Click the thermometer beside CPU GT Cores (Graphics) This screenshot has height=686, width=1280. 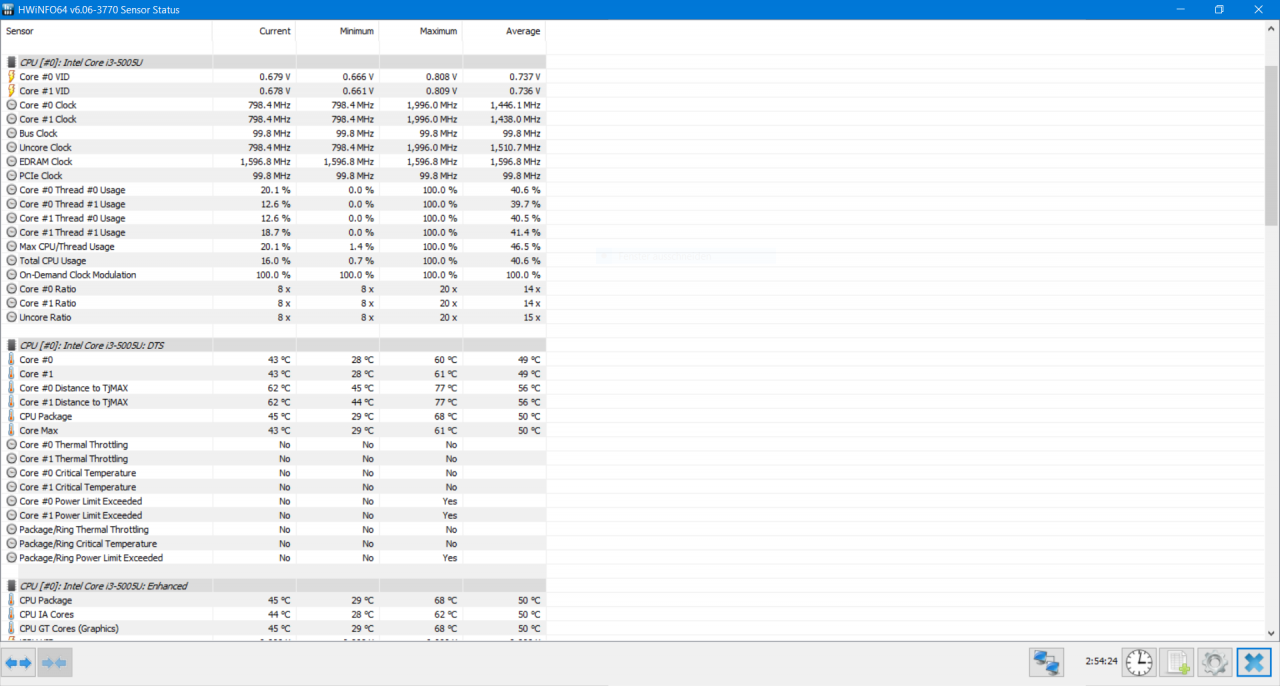tap(12, 628)
